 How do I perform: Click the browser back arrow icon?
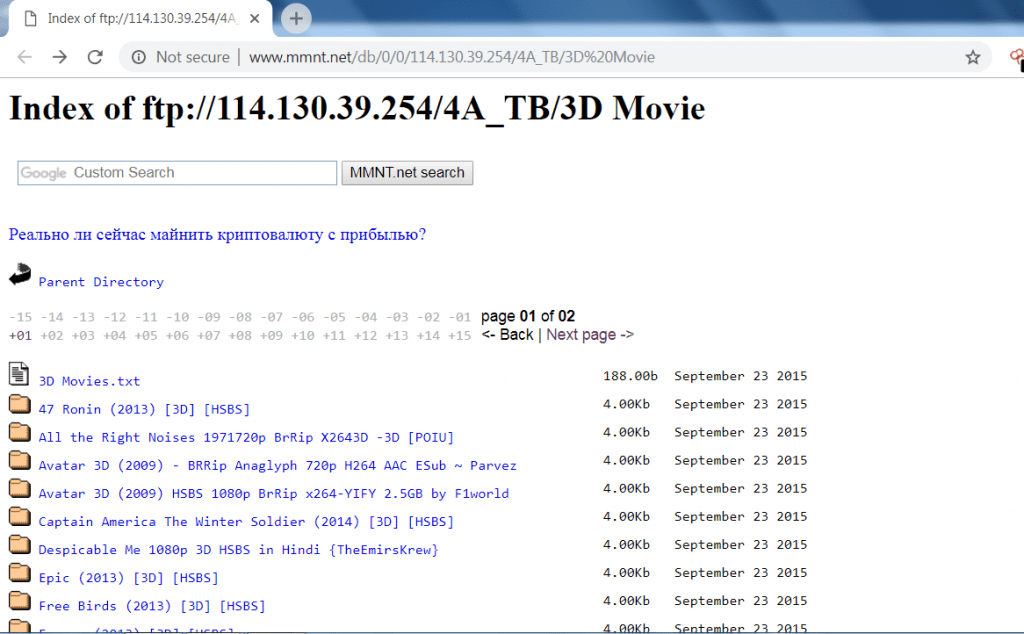[25, 57]
